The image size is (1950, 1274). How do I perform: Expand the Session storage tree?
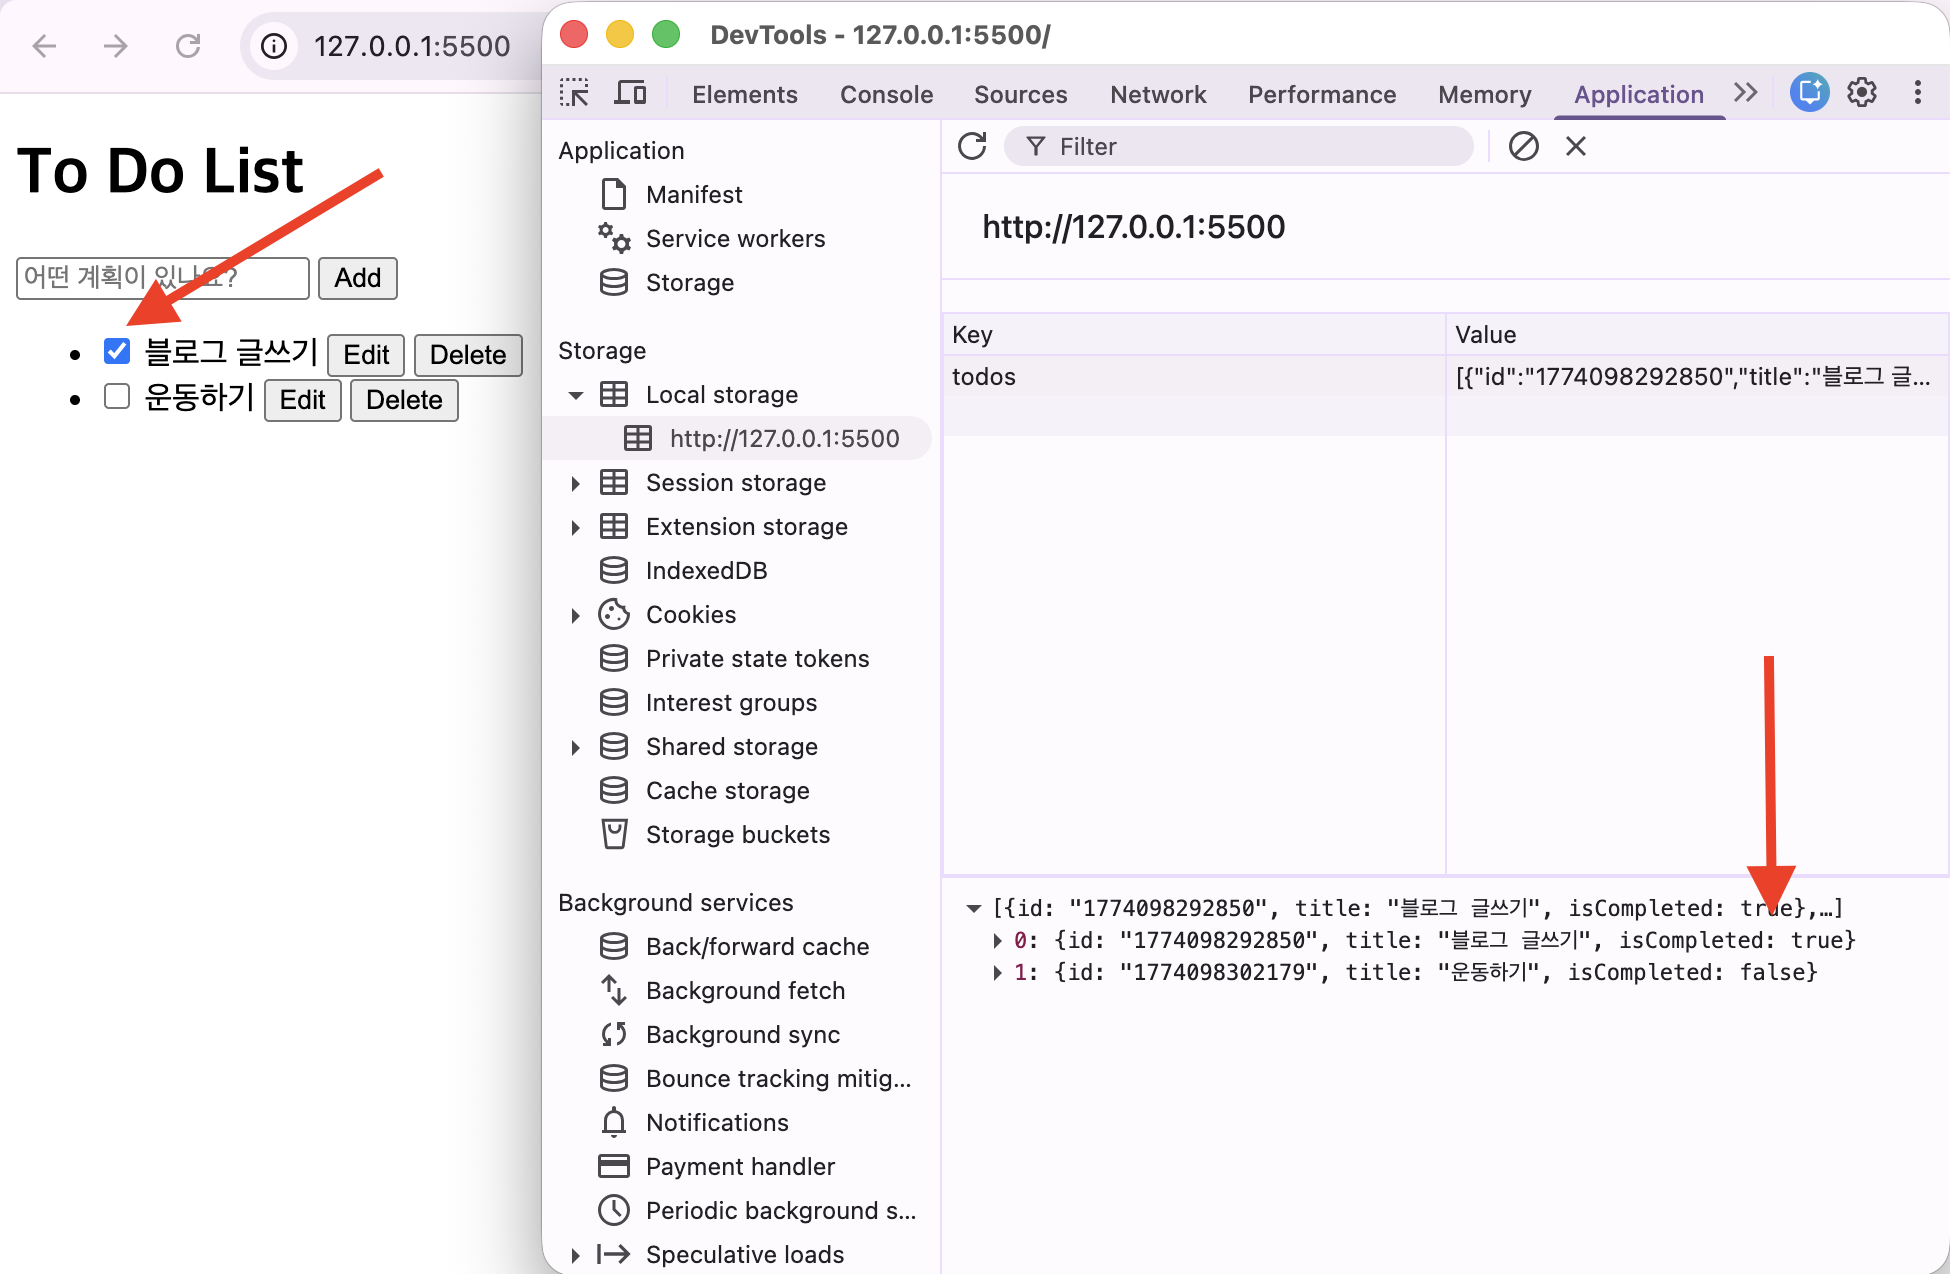coord(576,483)
